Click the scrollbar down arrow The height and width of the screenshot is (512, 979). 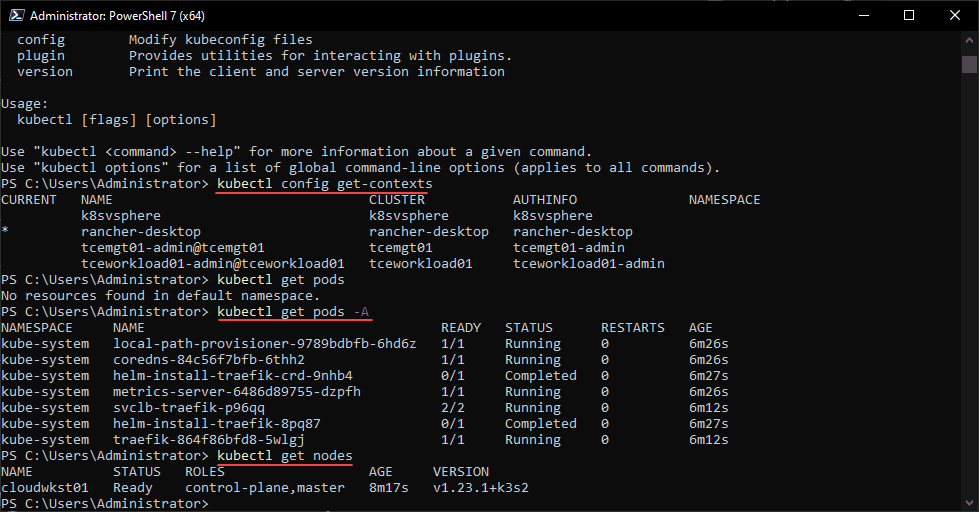[970, 502]
